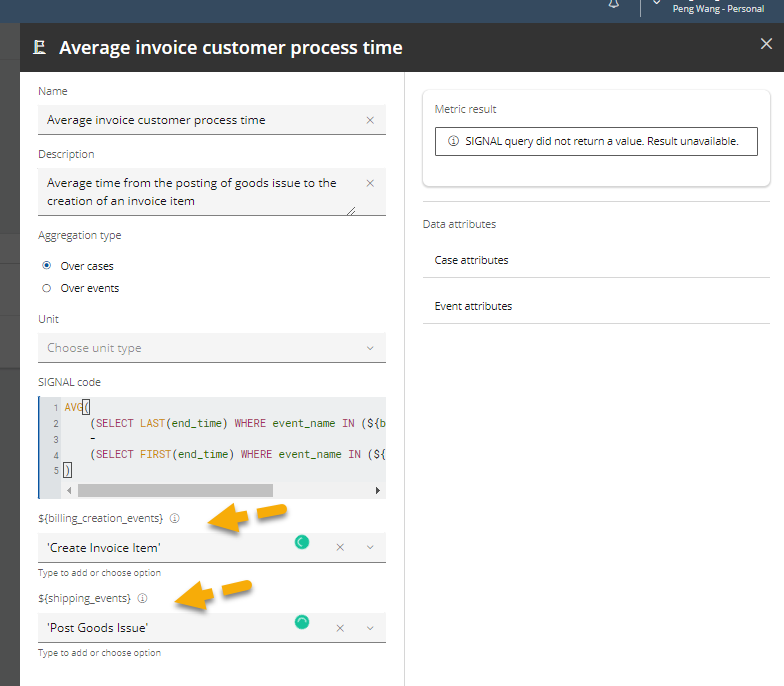Image resolution: width=784 pixels, height=686 pixels.
Task: Open the notification bell
Action: [x=614, y=4]
